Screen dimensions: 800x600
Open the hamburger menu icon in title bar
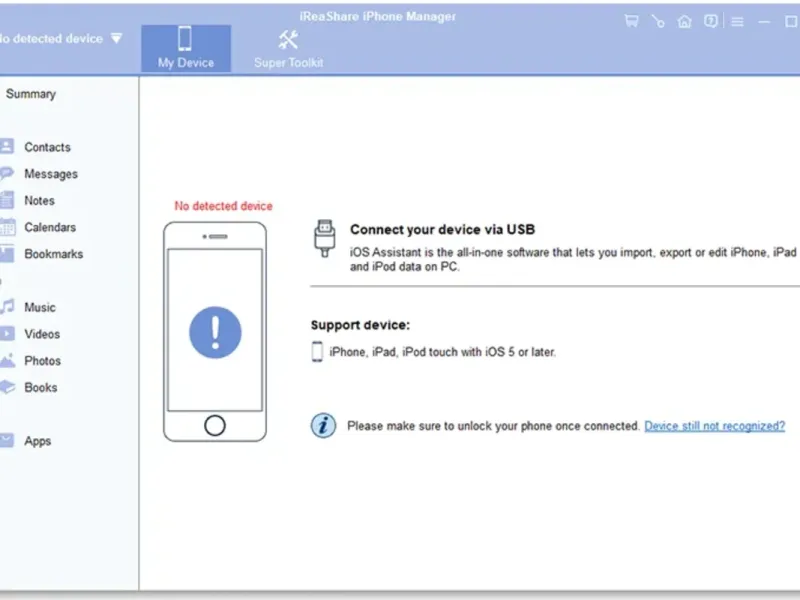tap(737, 21)
